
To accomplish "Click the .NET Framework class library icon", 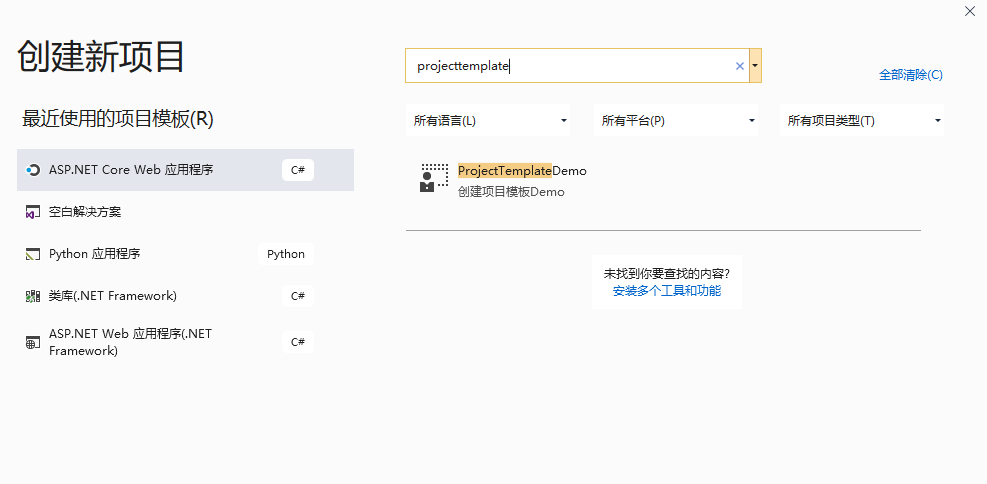I will [33, 296].
